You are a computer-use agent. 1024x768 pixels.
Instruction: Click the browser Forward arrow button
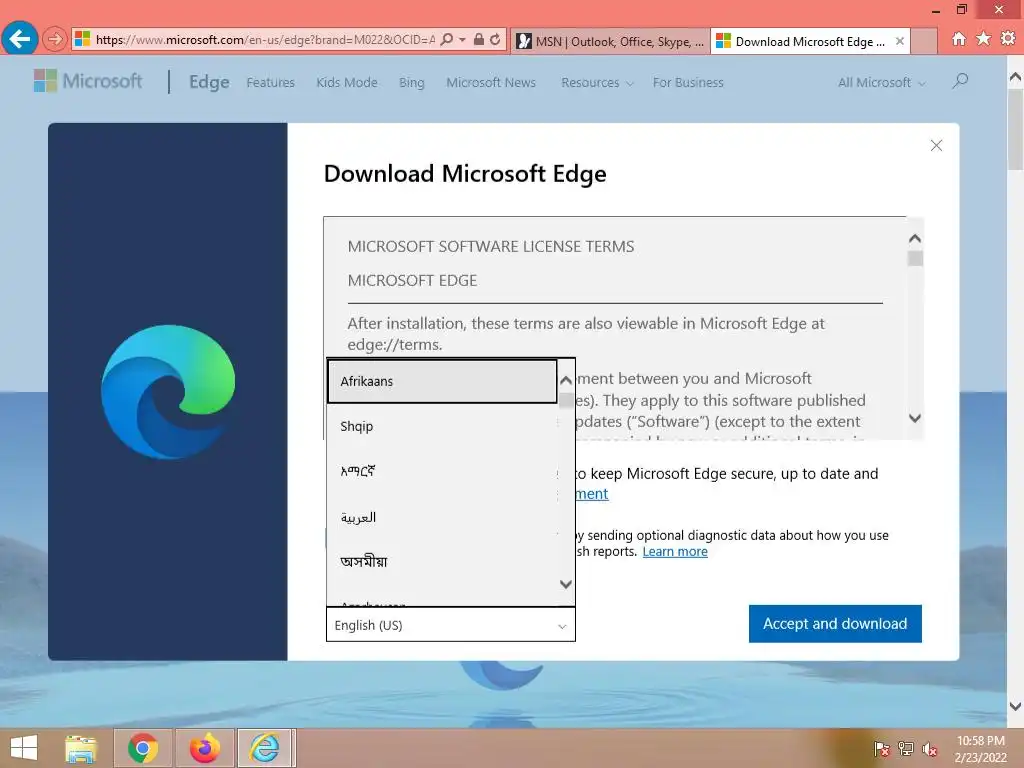[55, 40]
